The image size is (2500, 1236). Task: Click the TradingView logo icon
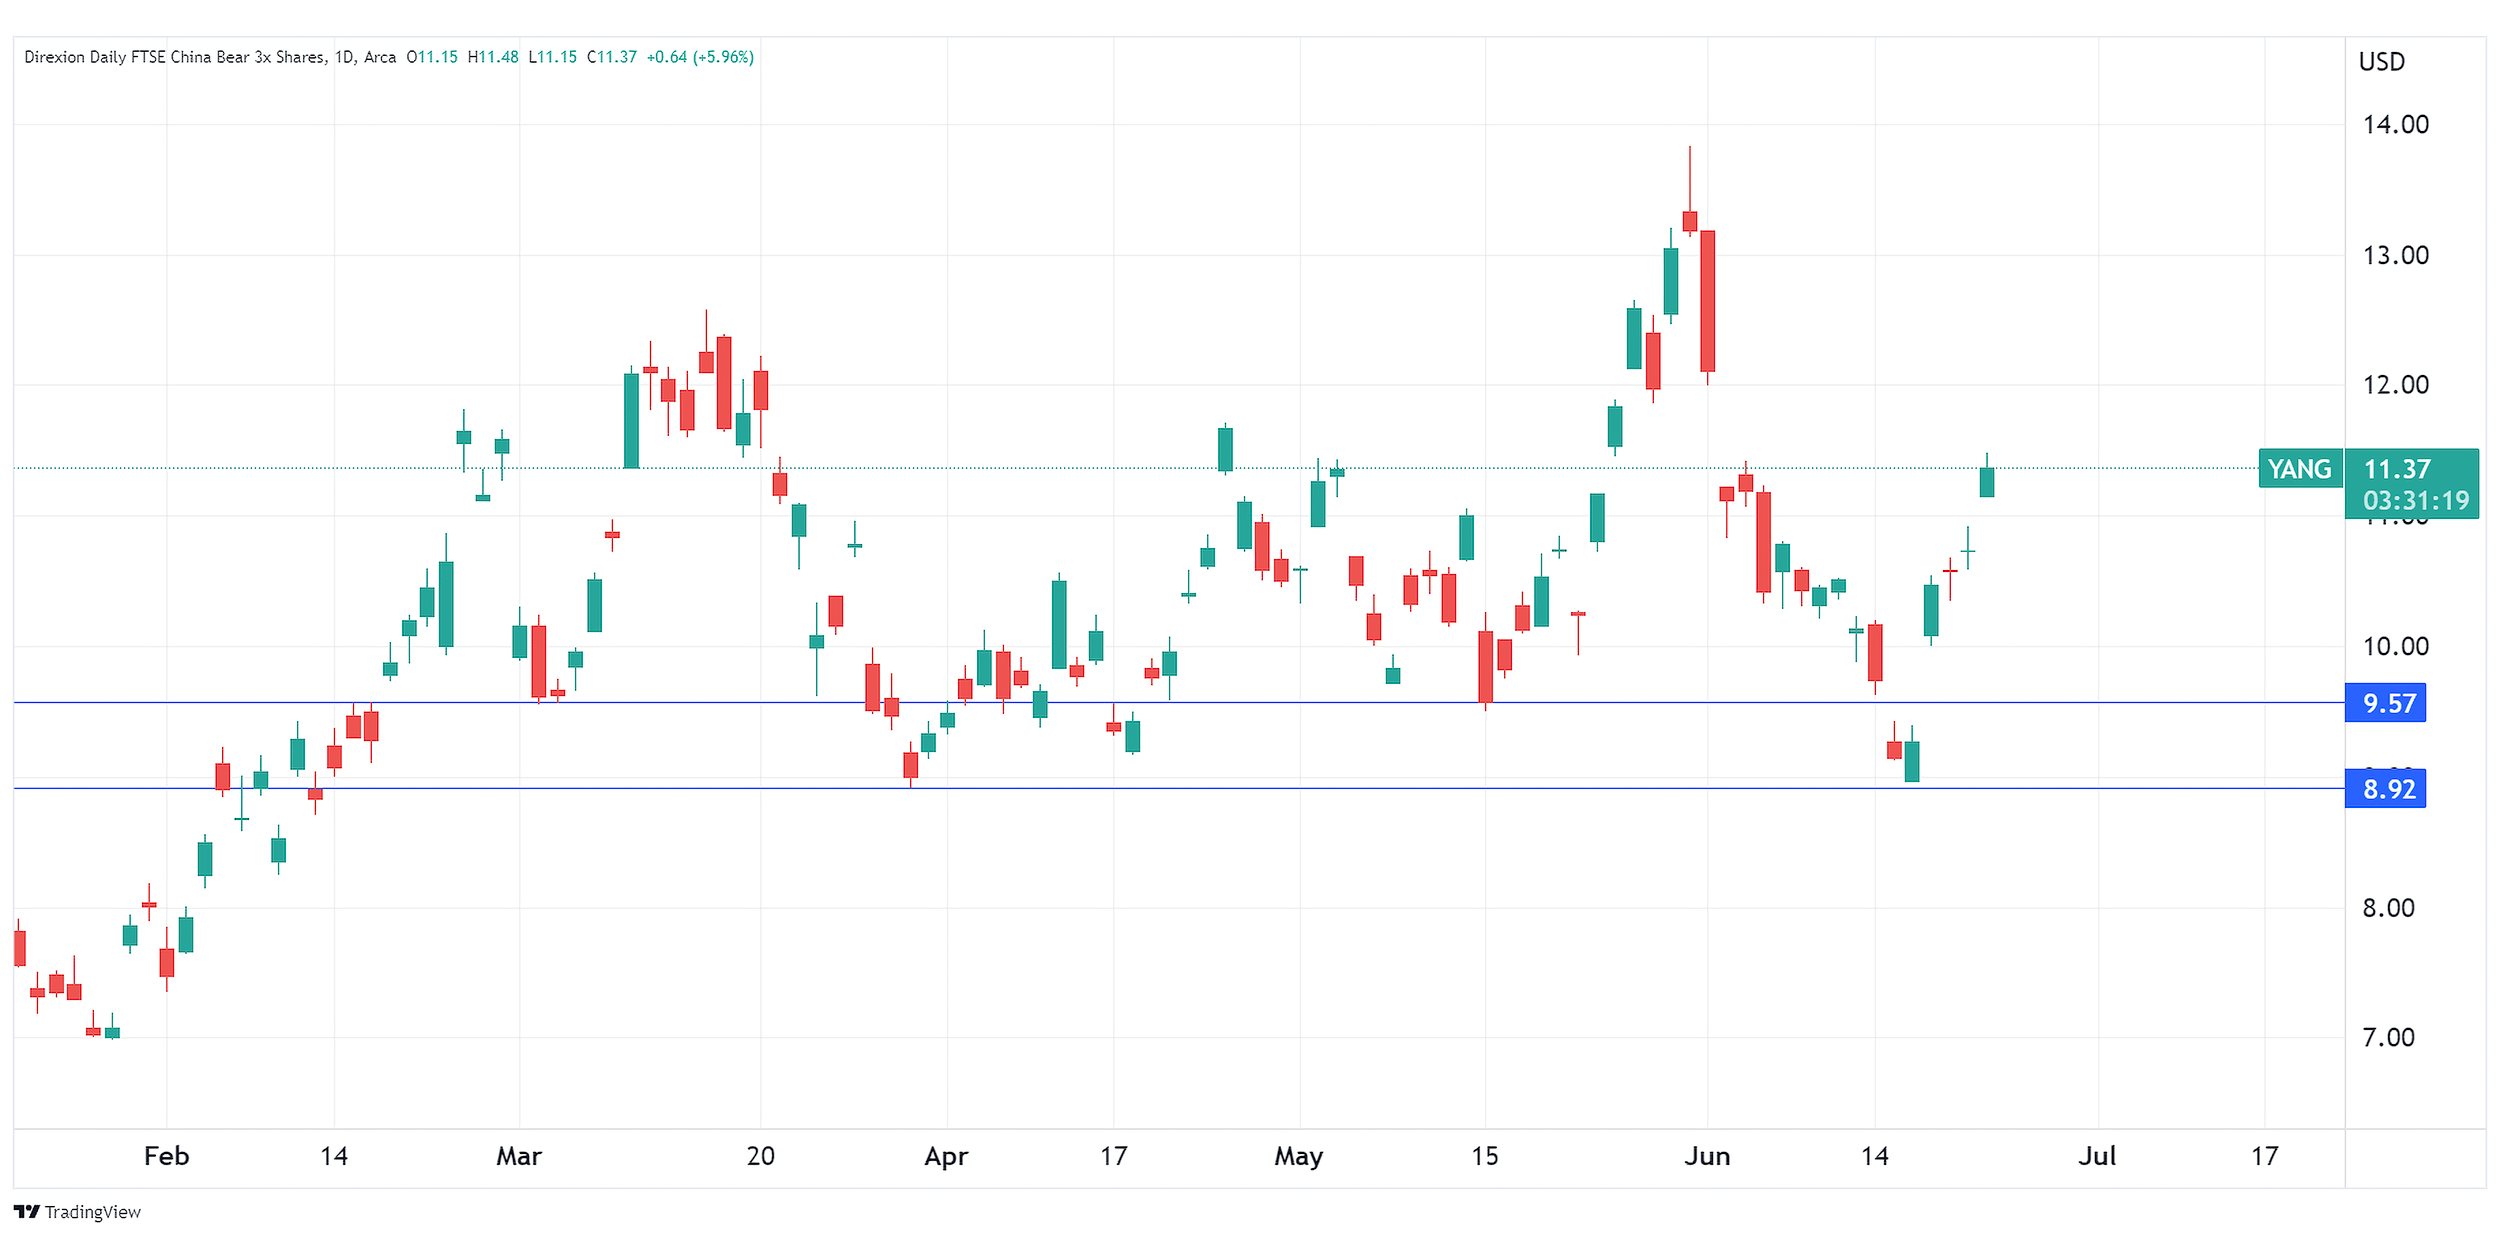(x=27, y=1211)
